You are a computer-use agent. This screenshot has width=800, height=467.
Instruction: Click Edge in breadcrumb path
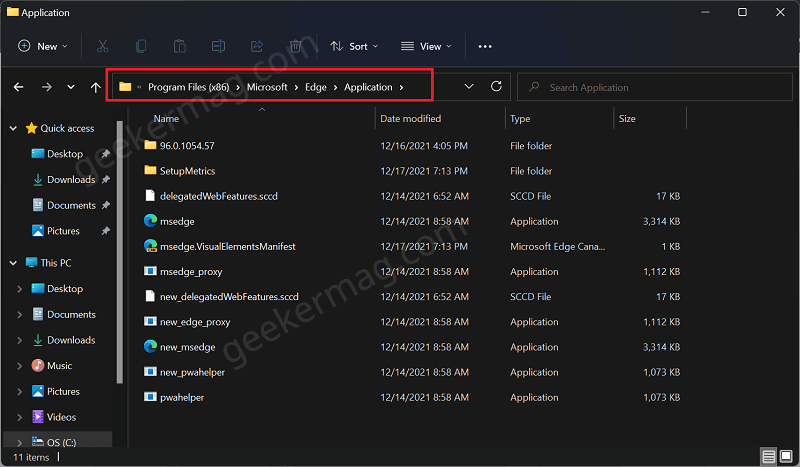pos(316,87)
